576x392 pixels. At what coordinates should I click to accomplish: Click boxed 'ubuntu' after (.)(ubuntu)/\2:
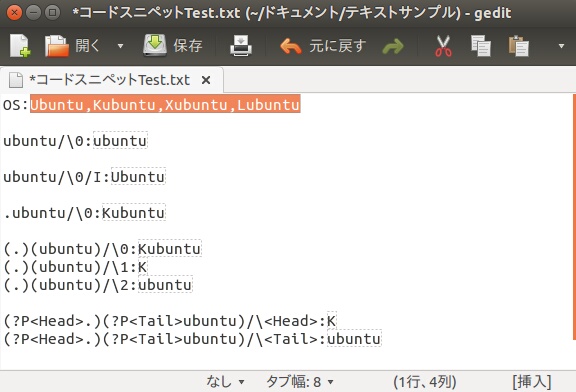click(x=165, y=284)
